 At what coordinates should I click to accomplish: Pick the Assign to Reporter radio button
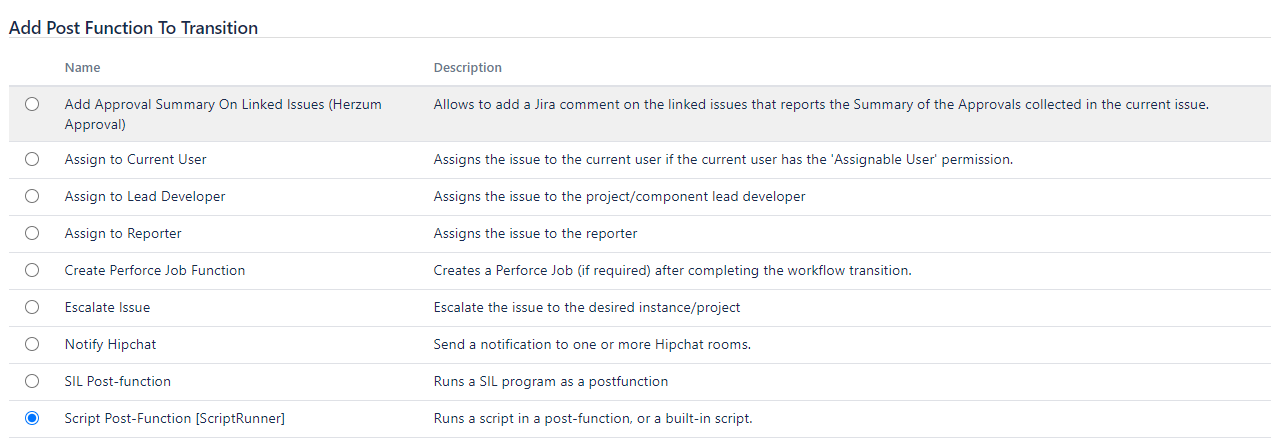(32, 233)
